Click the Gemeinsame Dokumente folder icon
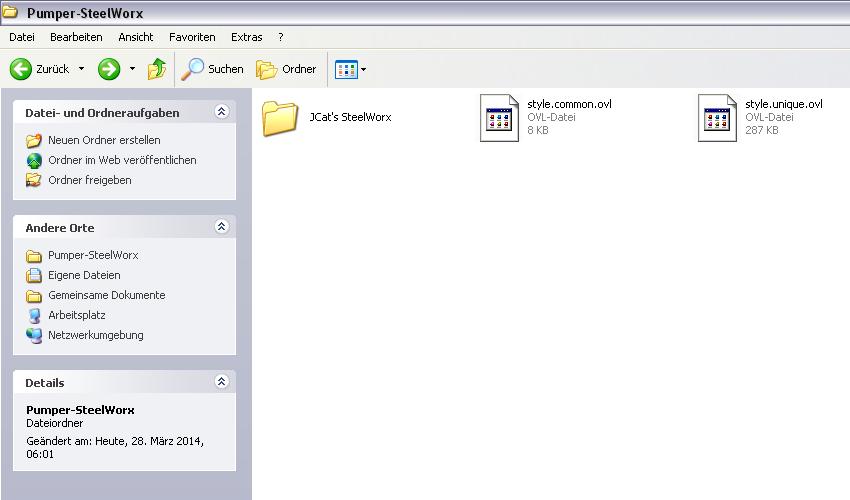The height and width of the screenshot is (500, 850). coord(34,296)
